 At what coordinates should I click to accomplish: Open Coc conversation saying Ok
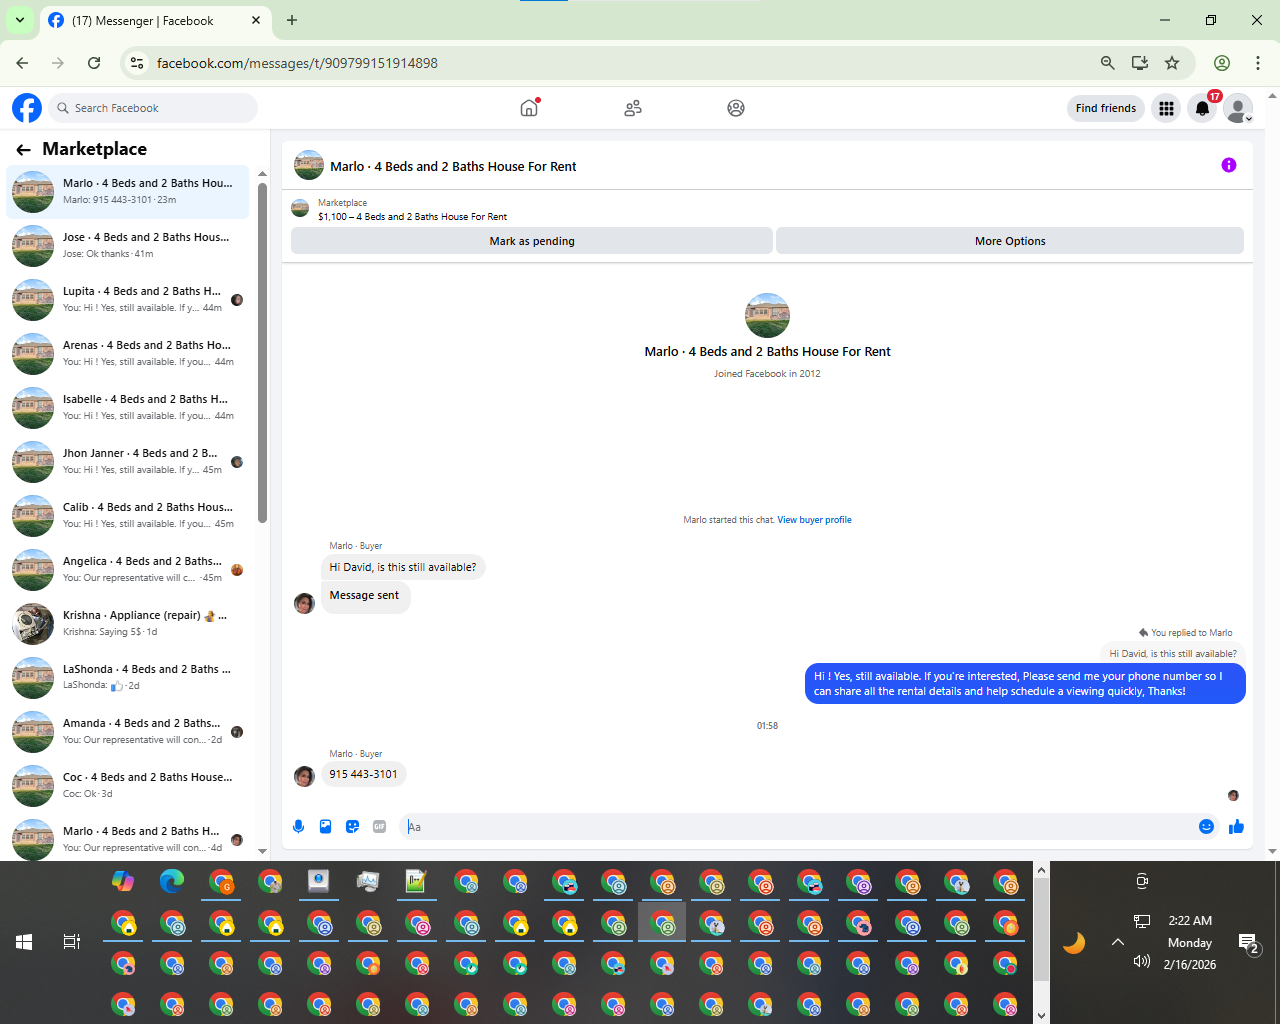(128, 785)
